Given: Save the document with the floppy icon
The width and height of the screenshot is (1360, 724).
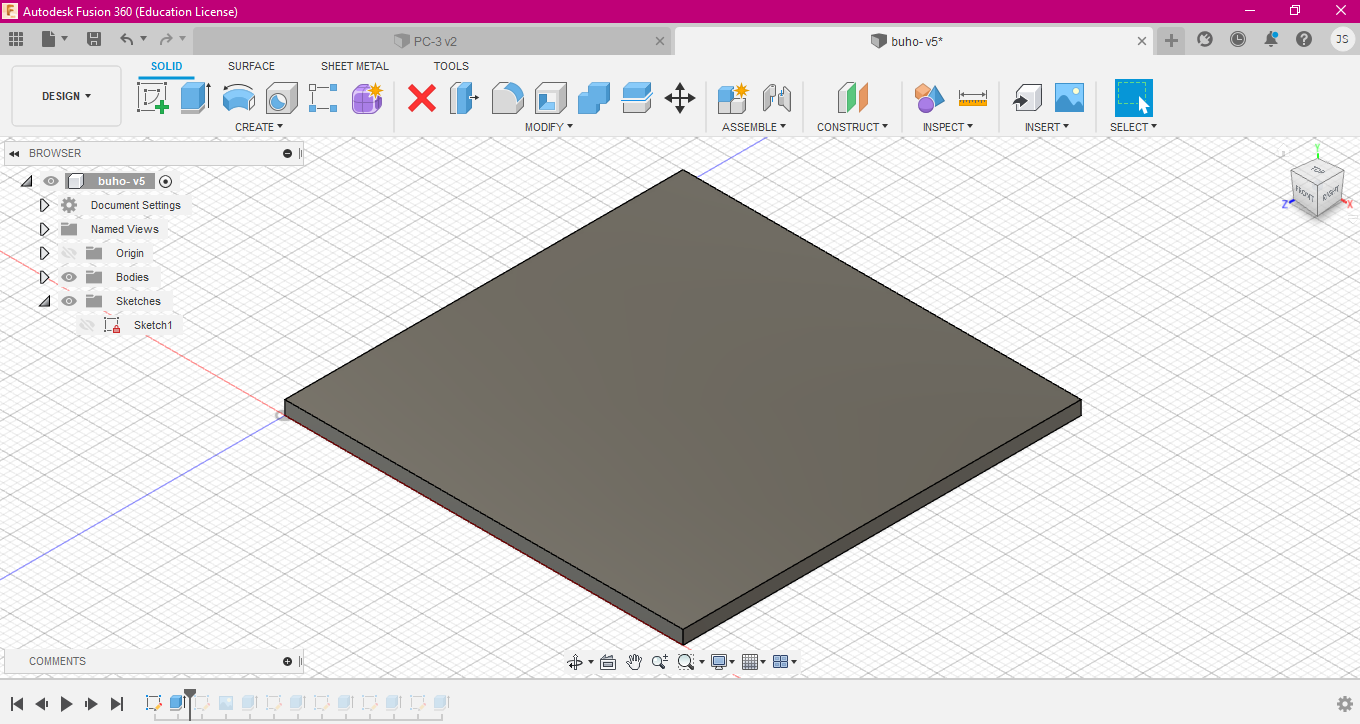Looking at the screenshot, I should 94,39.
